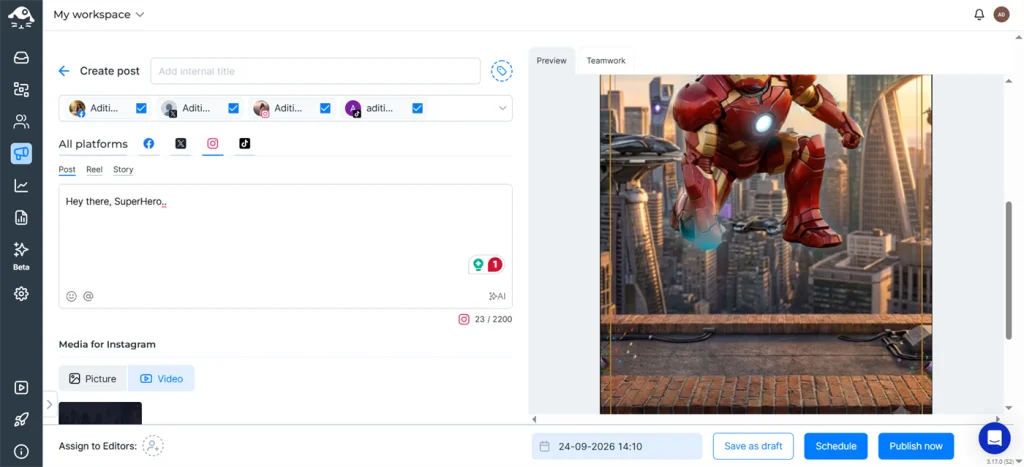
Task: Click Save as draft
Action: click(x=753, y=446)
